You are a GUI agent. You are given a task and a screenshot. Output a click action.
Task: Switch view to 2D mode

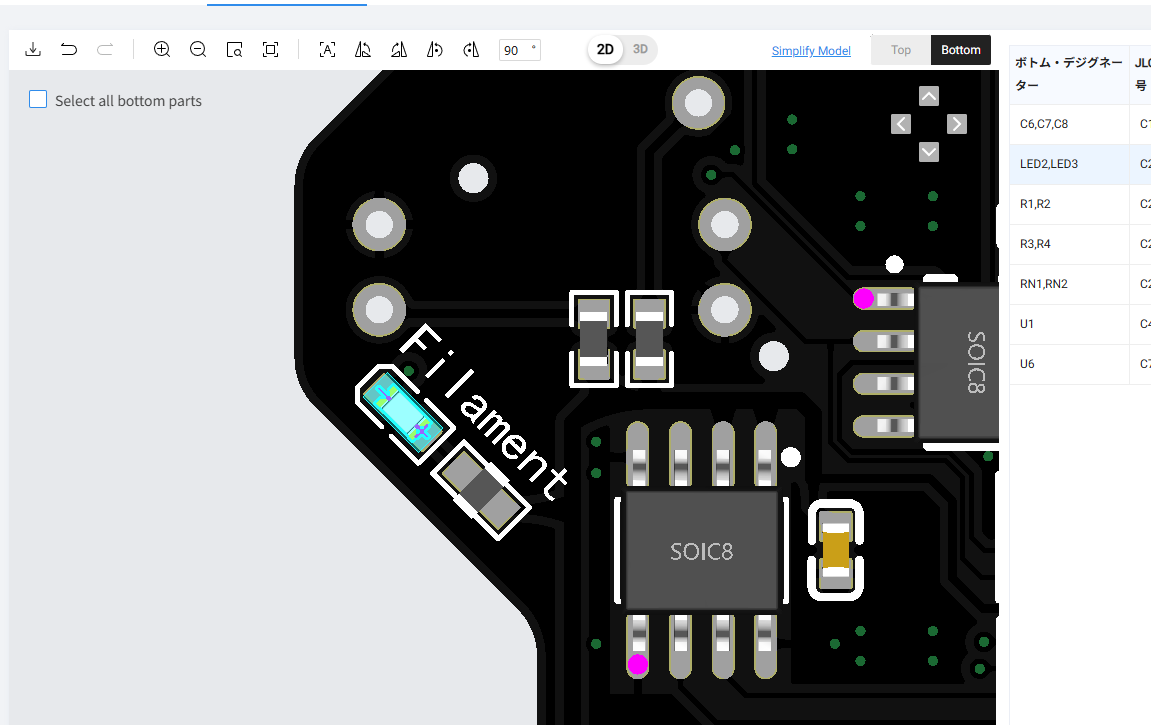[605, 49]
